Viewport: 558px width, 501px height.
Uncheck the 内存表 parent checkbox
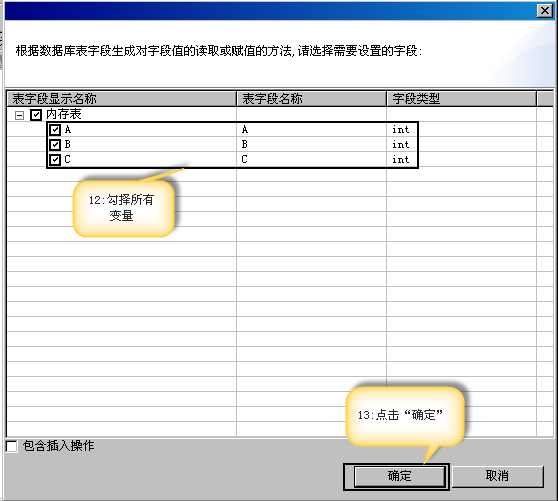coord(36,115)
